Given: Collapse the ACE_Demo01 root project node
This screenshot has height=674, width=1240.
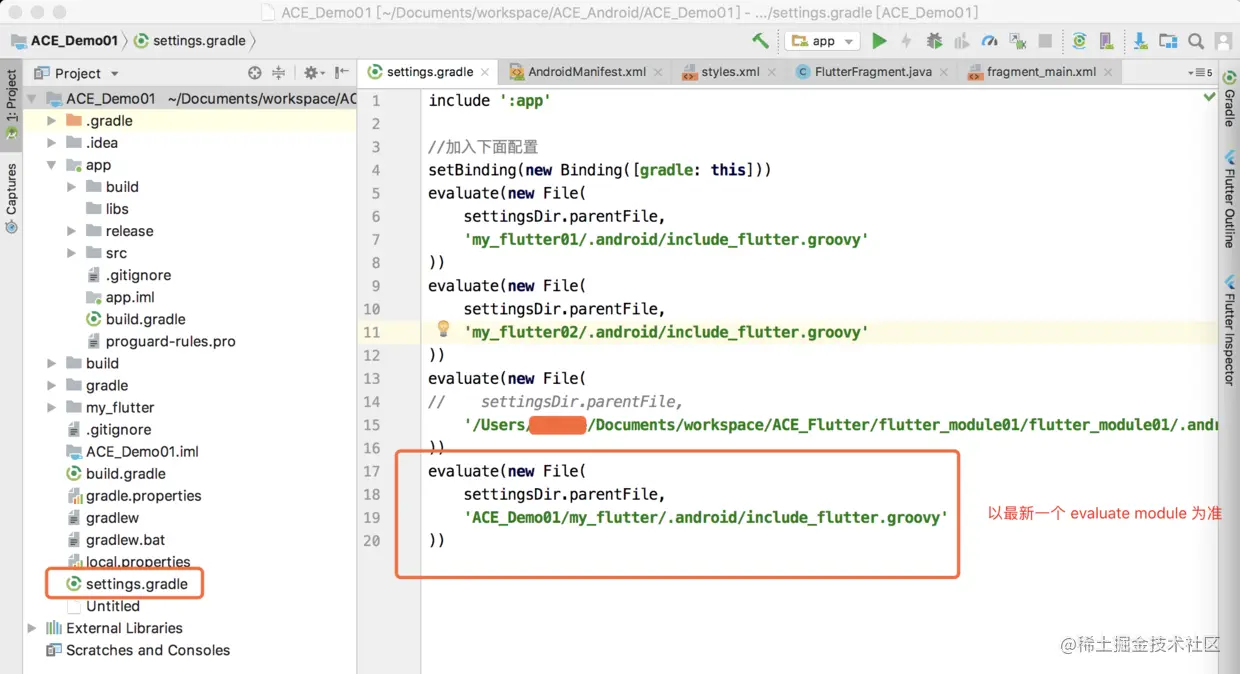Looking at the screenshot, I should click(x=32, y=99).
